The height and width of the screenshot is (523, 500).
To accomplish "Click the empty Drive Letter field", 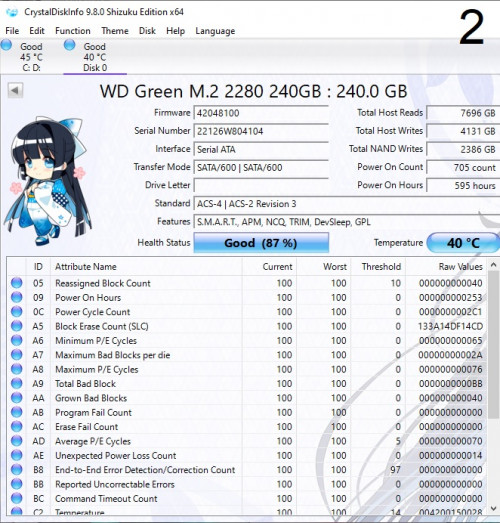I will click(x=261, y=185).
